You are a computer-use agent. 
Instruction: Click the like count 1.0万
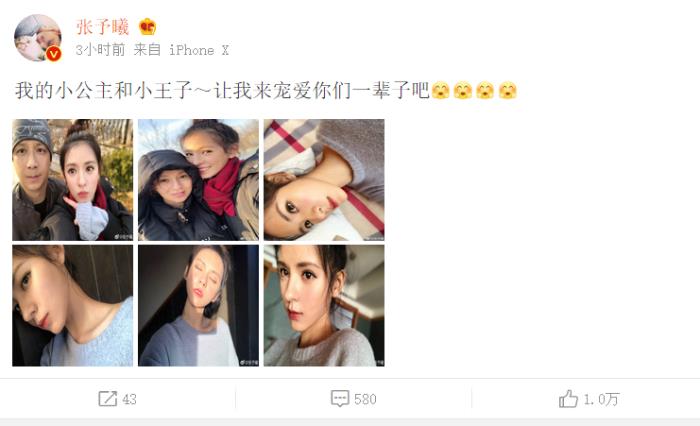(601, 399)
